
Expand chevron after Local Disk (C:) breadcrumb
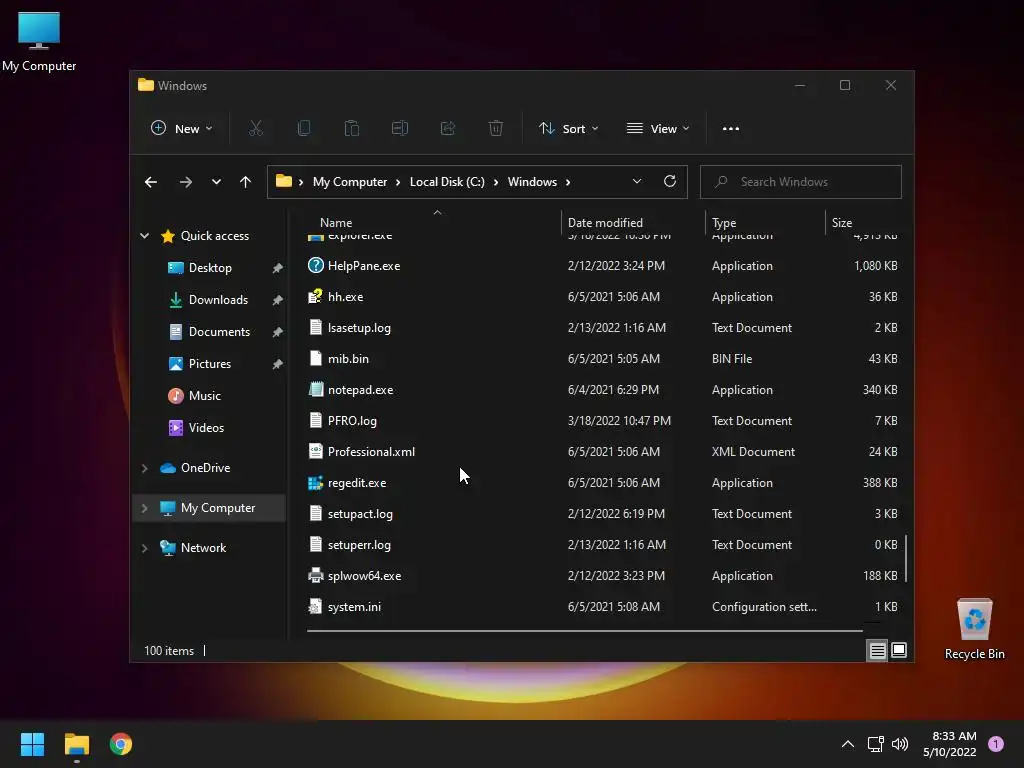pyautogui.click(x=496, y=182)
